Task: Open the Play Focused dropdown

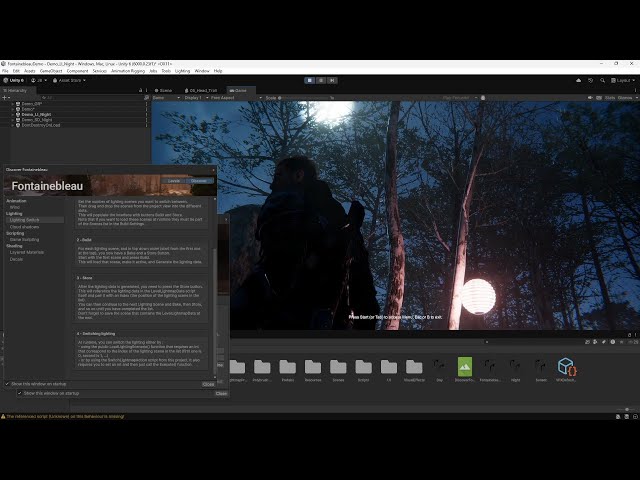Action: pyautogui.click(x=460, y=98)
